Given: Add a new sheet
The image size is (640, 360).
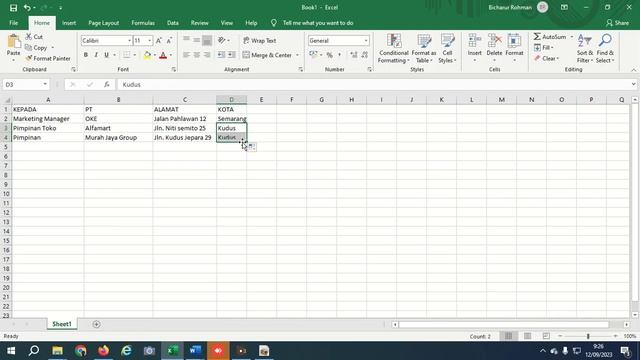Looking at the screenshot, I should tap(96, 324).
